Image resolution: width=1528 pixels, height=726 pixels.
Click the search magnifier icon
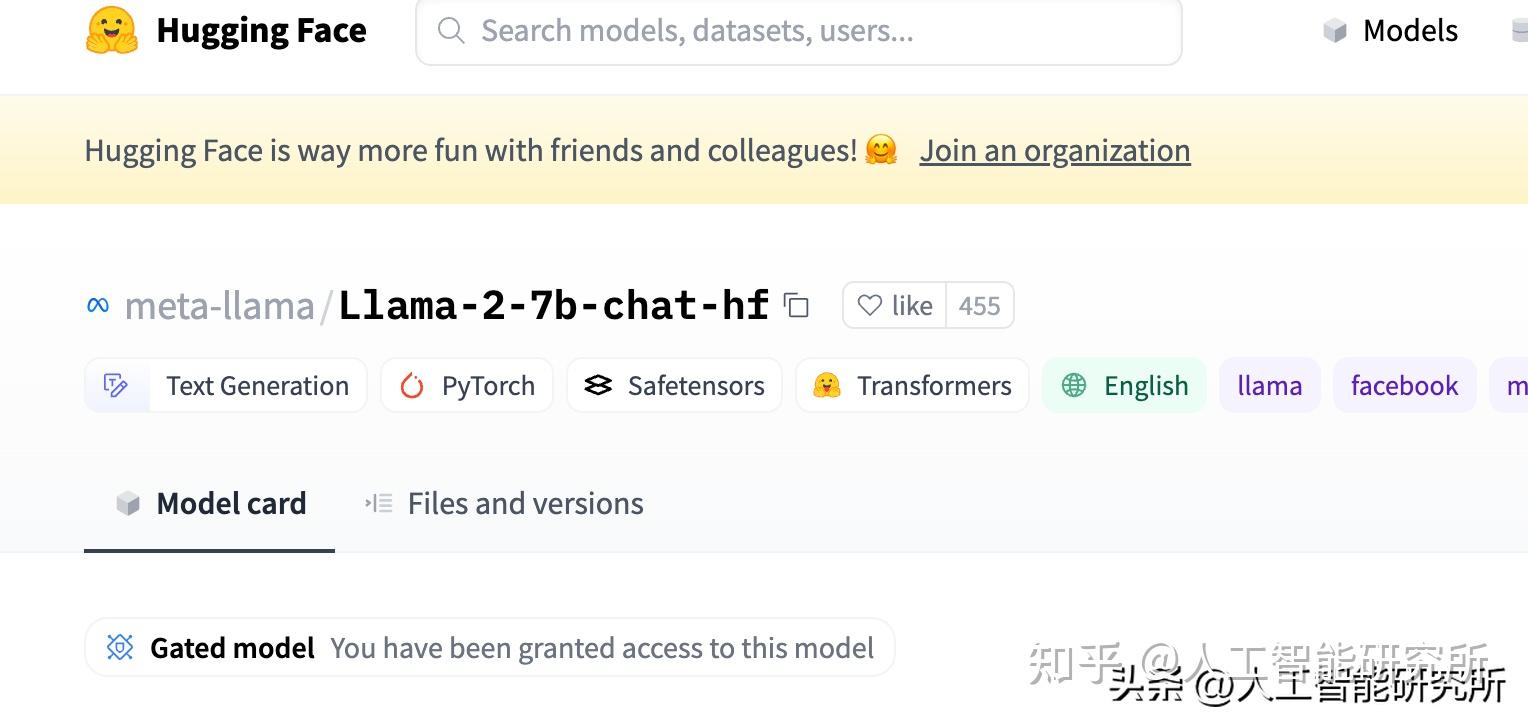451,31
